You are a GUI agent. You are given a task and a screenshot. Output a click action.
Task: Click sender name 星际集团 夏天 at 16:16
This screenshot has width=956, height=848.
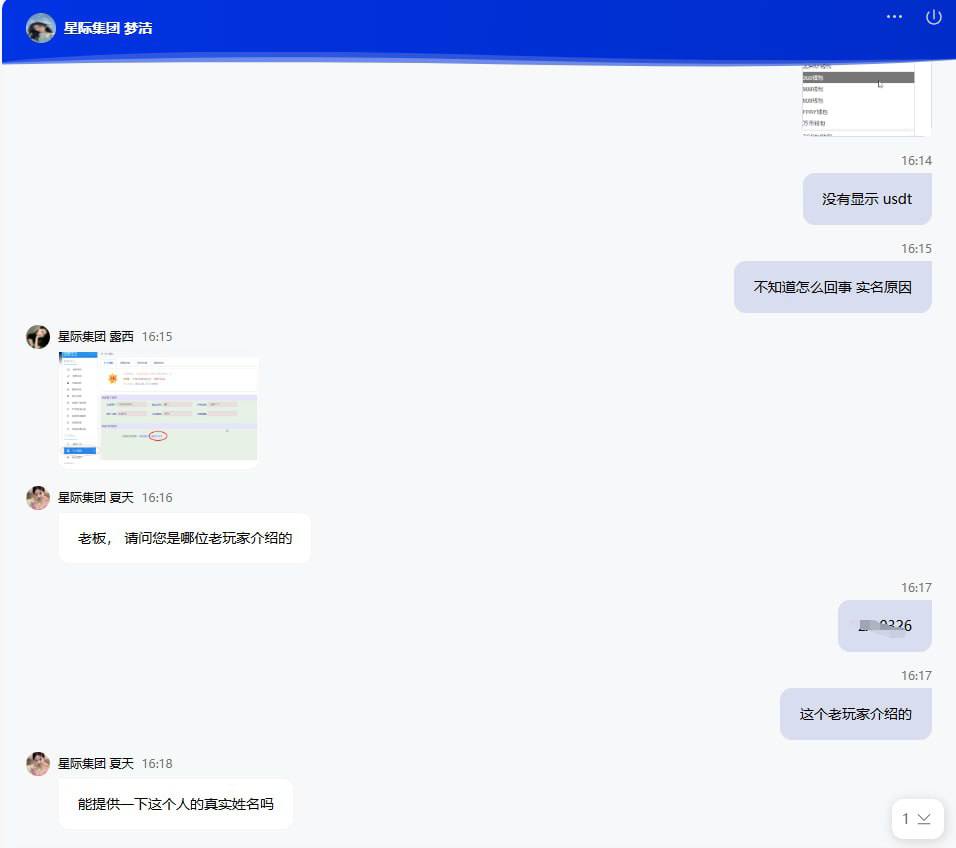click(95, 498)
